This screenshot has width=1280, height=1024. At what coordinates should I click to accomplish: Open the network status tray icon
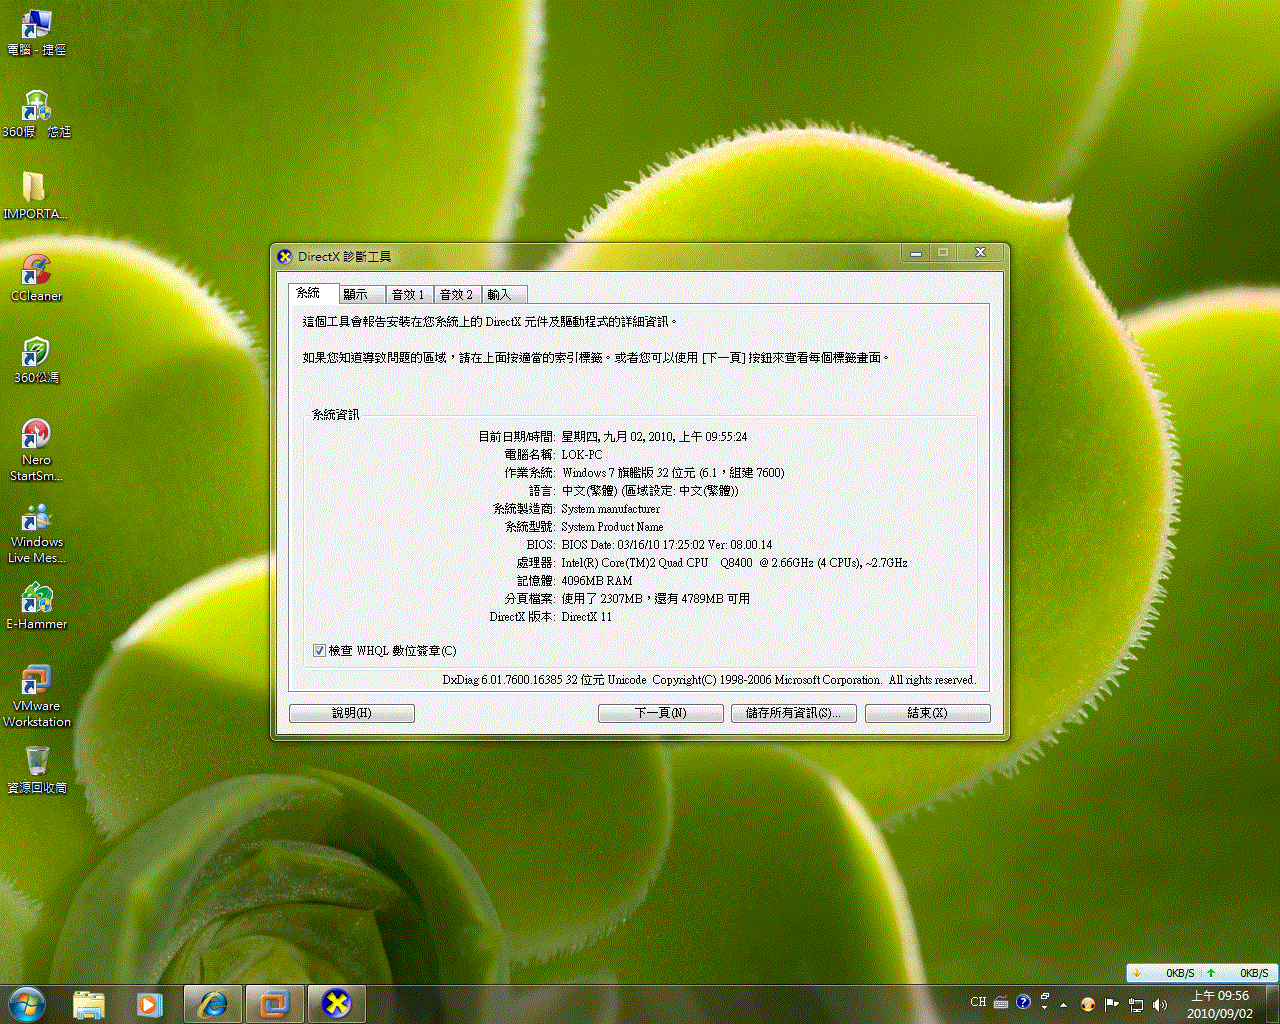[x=1136, y=1004]
